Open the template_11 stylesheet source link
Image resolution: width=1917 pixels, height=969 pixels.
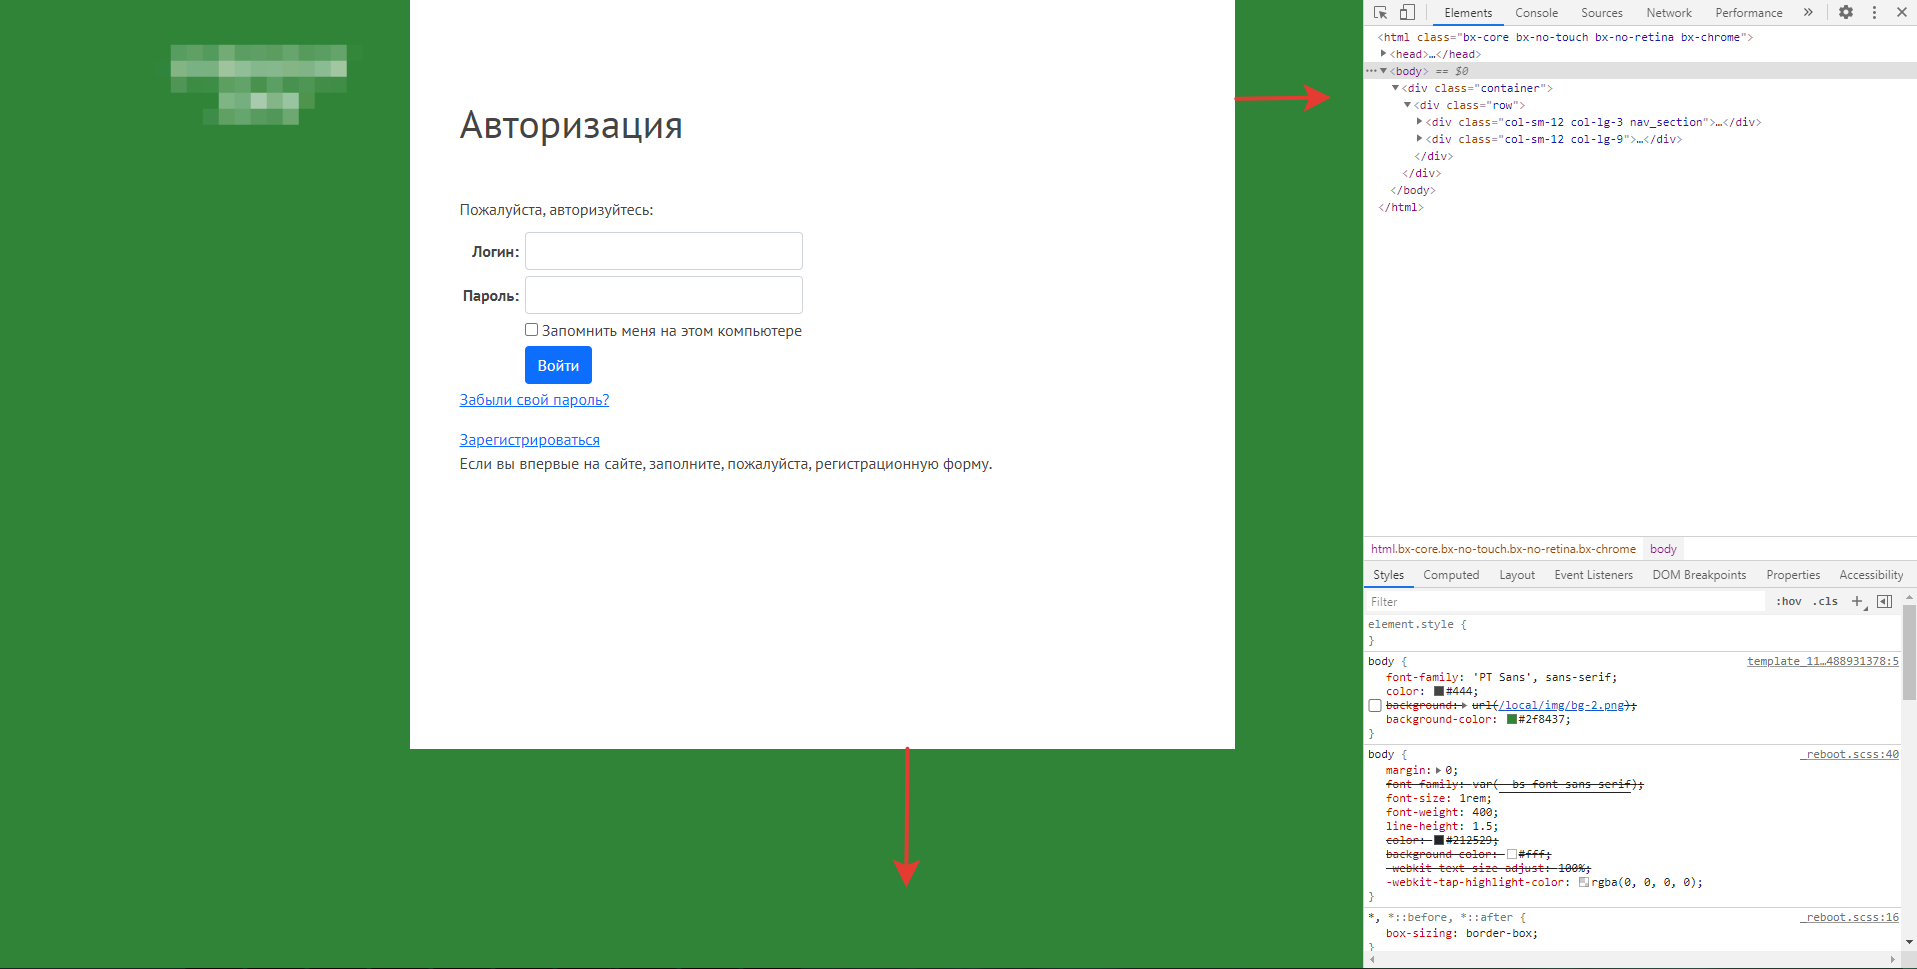click(1822, 661)
